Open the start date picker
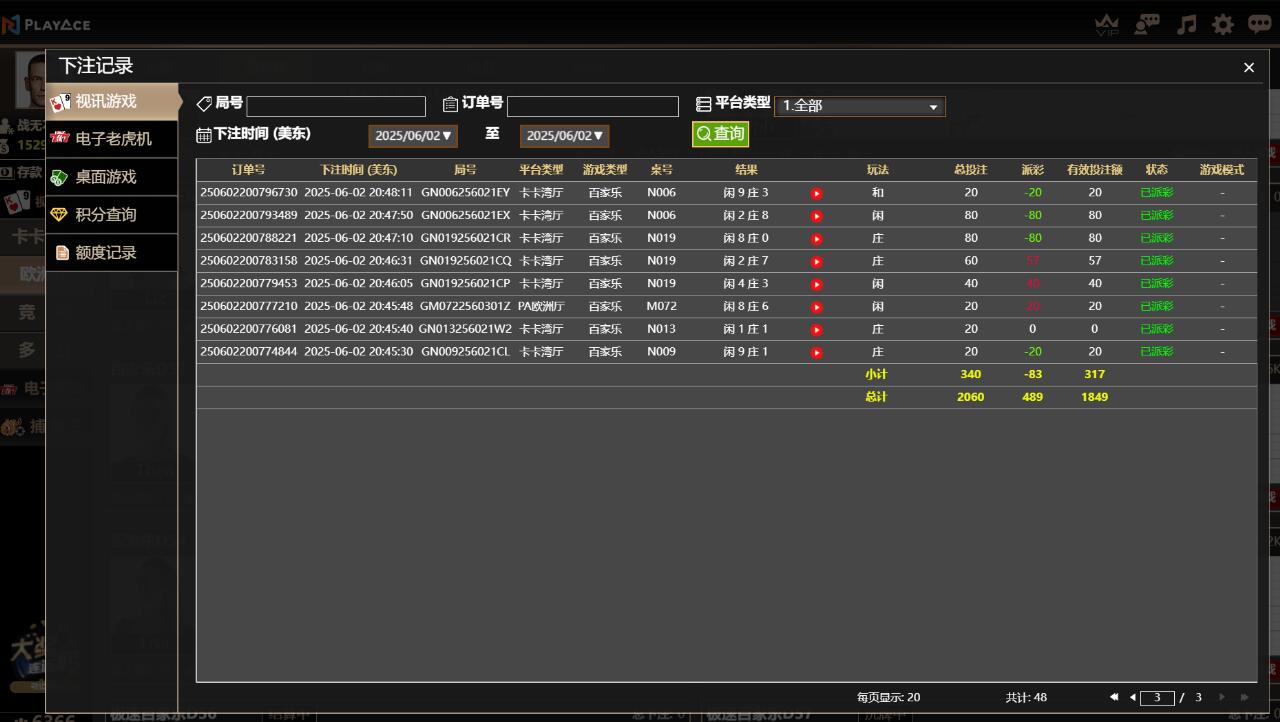 coord(413,136)
